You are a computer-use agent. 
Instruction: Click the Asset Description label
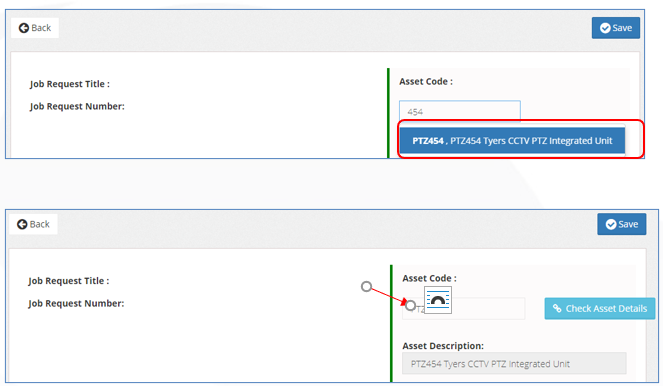443,346
